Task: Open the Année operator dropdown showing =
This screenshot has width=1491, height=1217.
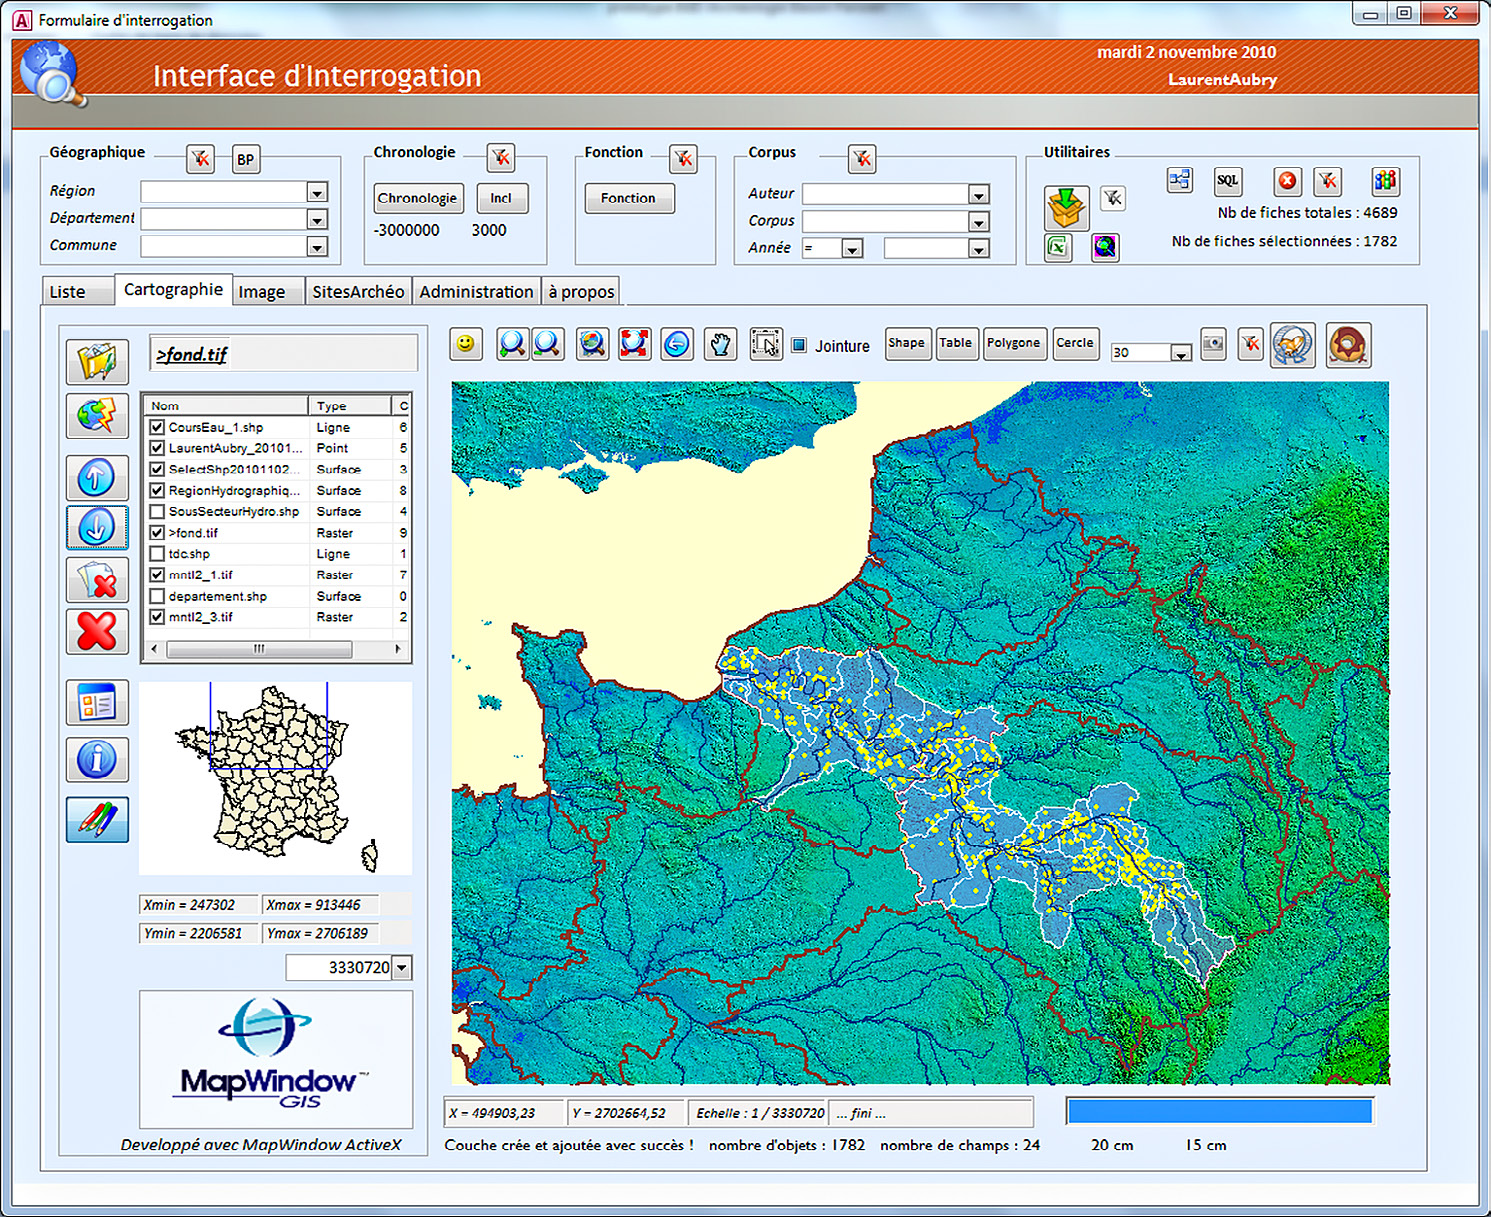Action: tap(852, 249)
